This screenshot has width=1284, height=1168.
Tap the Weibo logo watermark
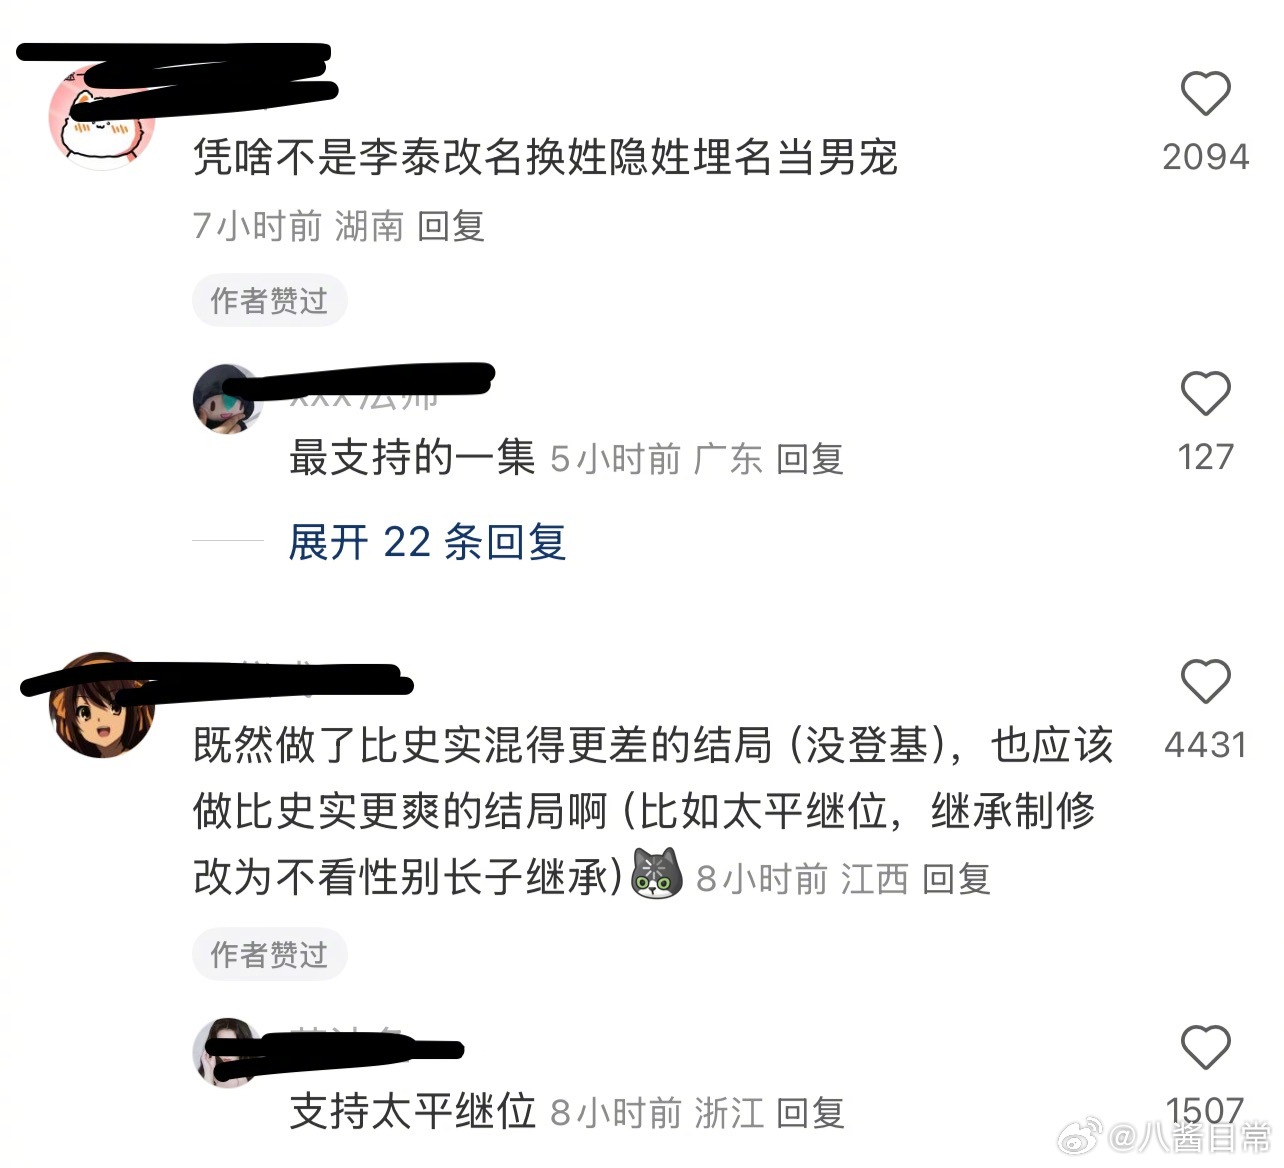1081,1137
